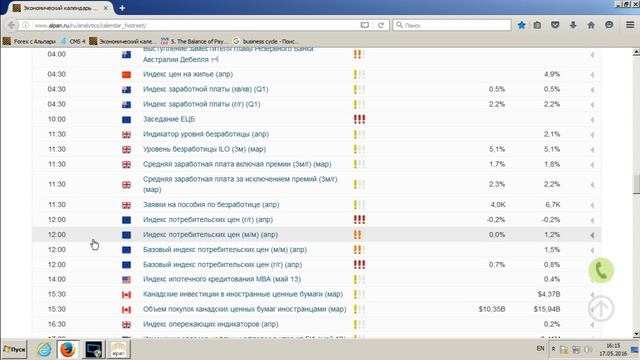Open the Forex с Альпари bookmark
This screenshot has height=360, width=640.
29,41
